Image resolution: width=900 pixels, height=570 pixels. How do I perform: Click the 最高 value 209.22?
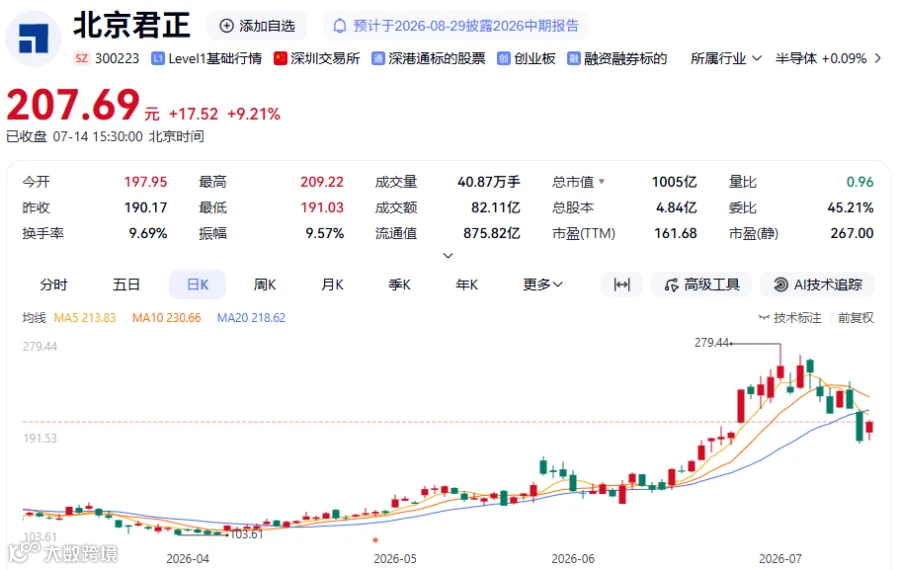tap(322, 182)
